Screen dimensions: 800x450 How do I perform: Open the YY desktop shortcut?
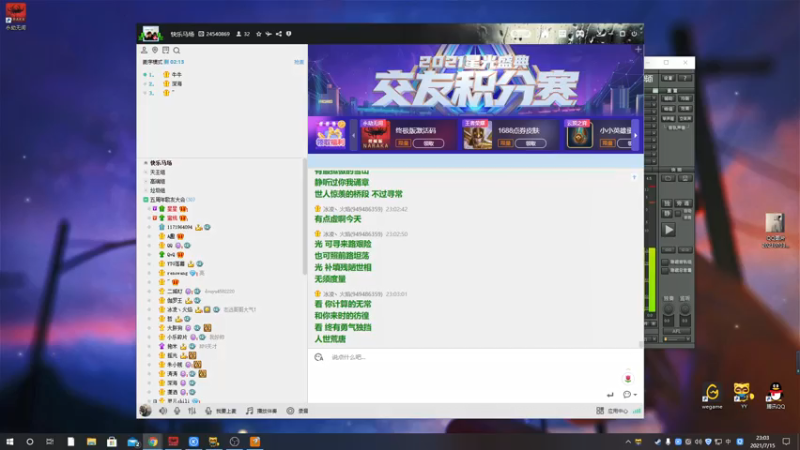743,395
